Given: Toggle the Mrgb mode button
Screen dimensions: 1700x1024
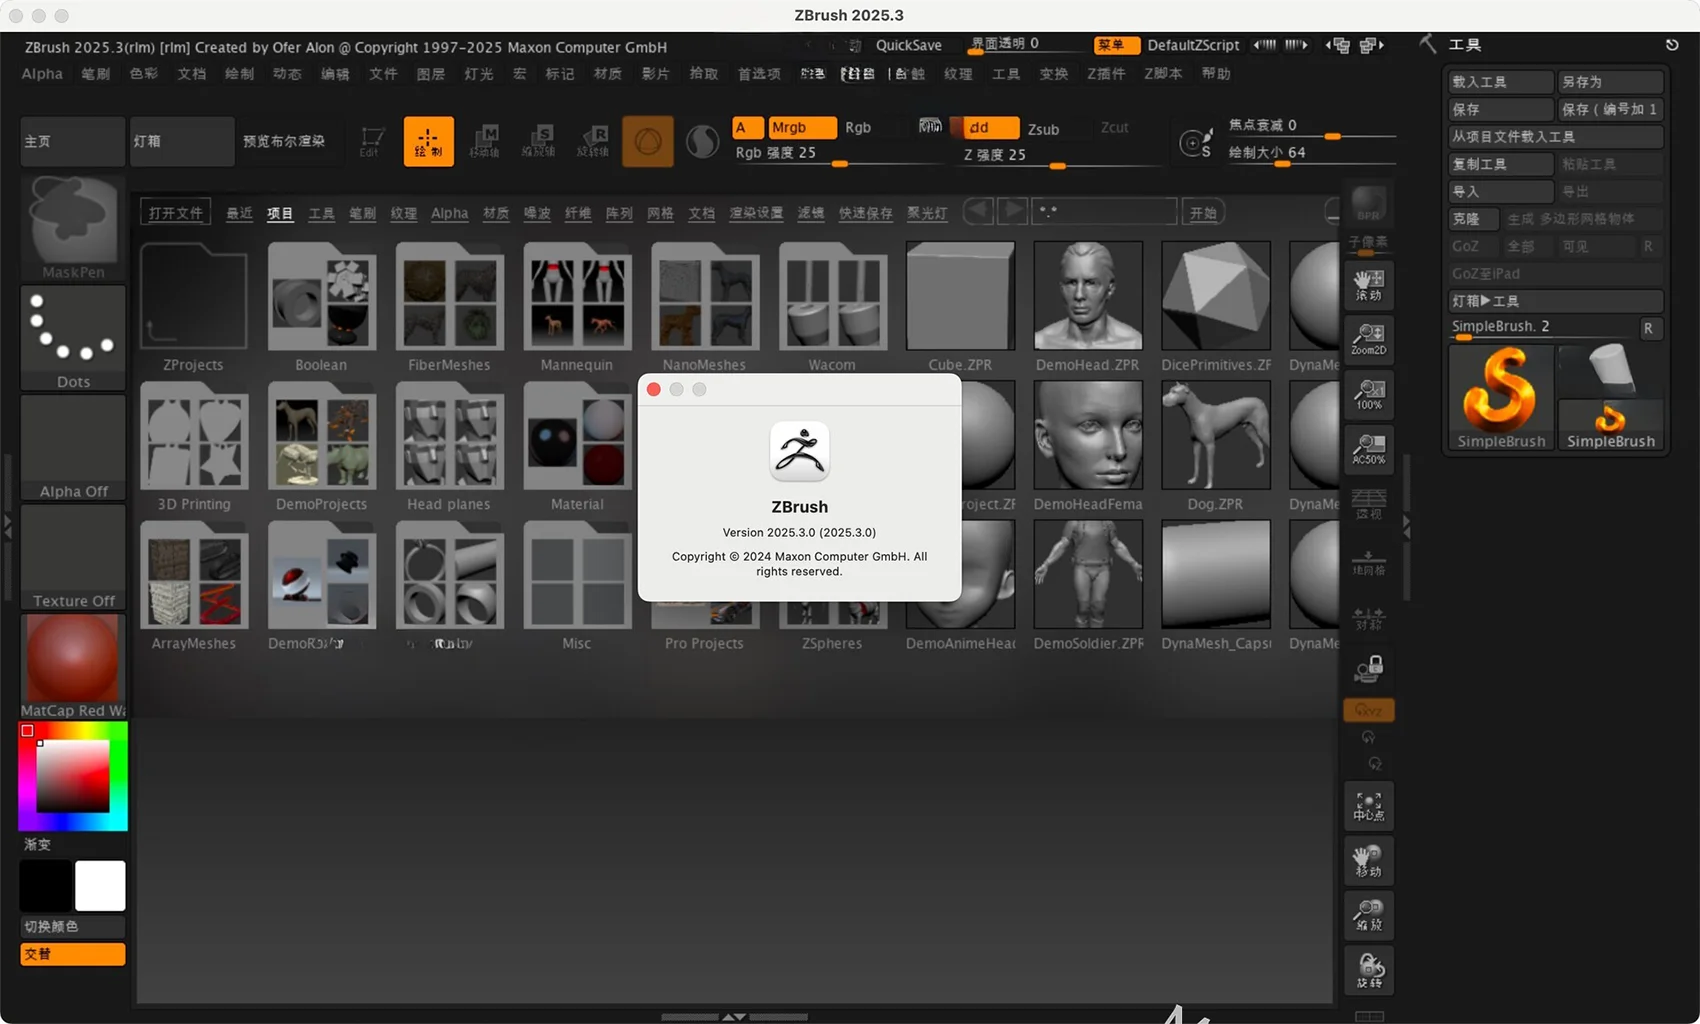Looking at the screenshot, I should pyautogui.click(x=801, y=128).
